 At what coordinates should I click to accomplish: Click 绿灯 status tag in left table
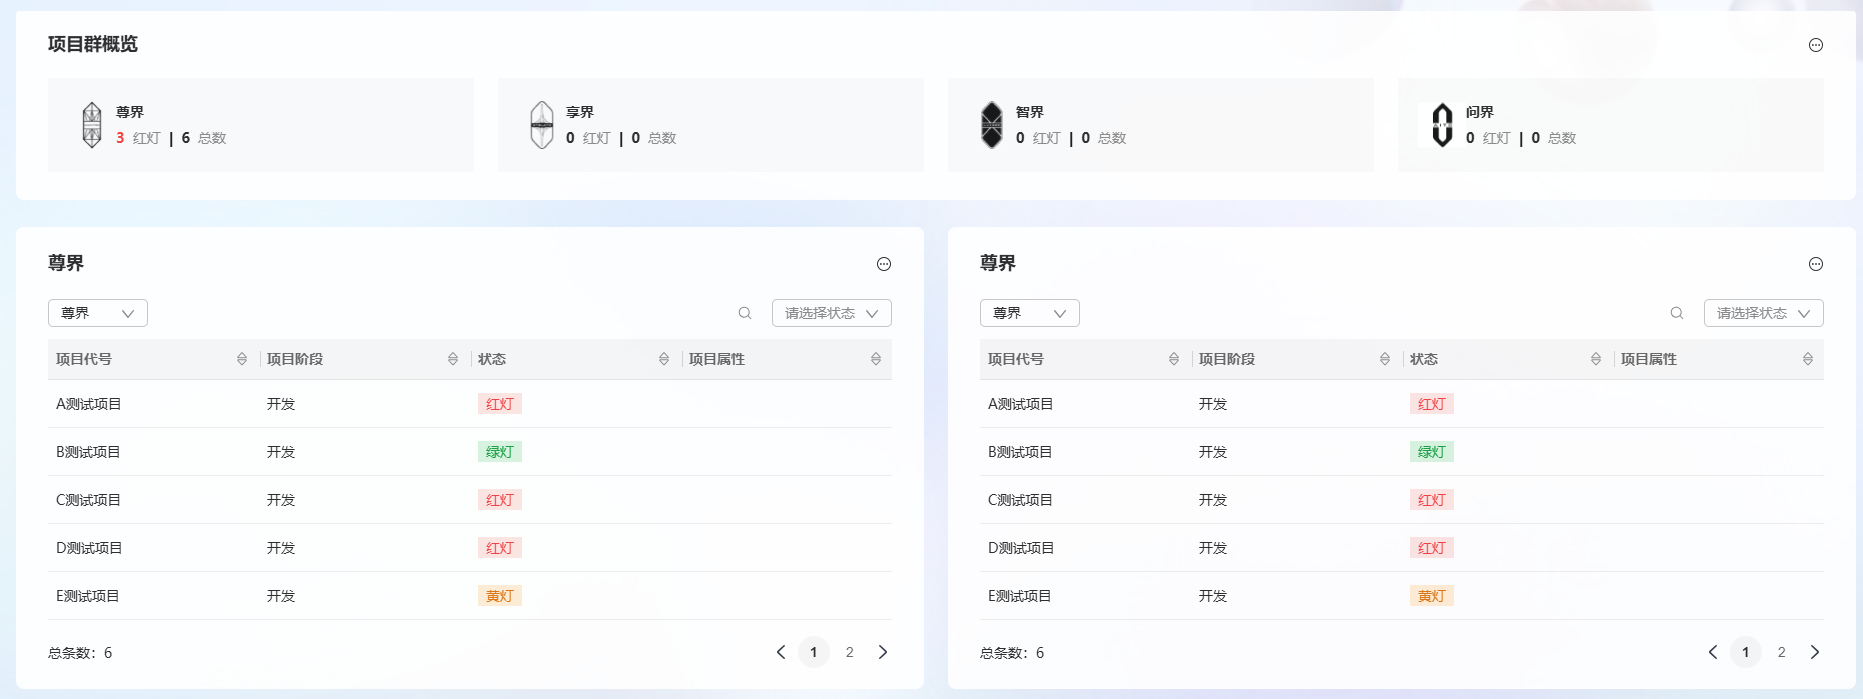[x=500, y=452]
